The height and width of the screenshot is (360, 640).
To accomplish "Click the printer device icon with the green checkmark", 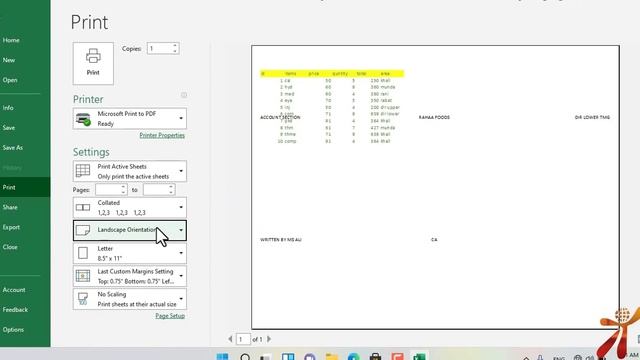I will click(83, 119).
